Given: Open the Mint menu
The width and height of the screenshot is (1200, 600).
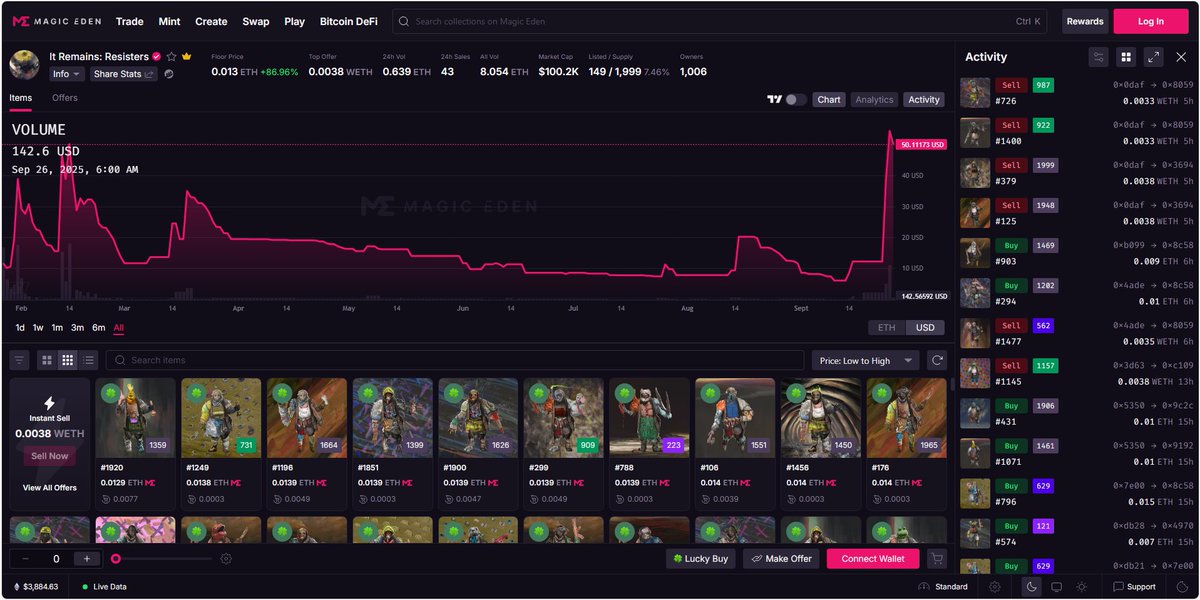Looking at the screenshot, I should click(x=169, y=21).
